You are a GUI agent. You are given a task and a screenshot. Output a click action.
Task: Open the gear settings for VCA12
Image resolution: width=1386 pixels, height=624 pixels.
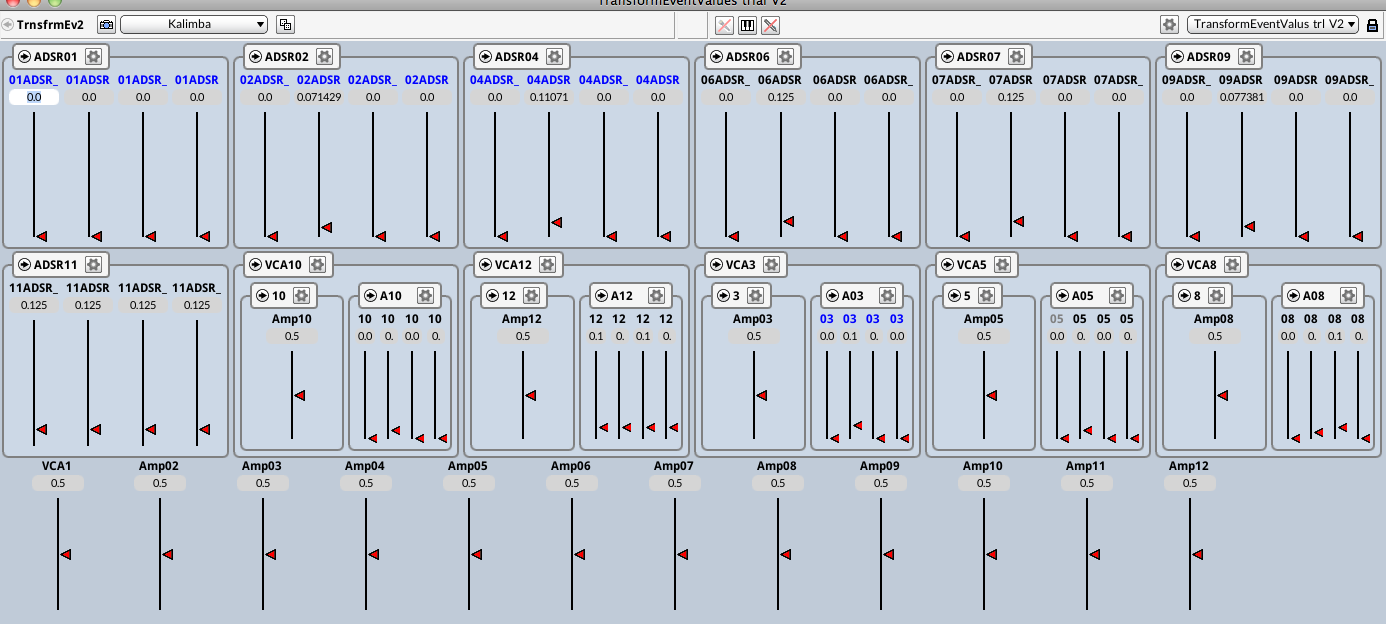(547, 265)
